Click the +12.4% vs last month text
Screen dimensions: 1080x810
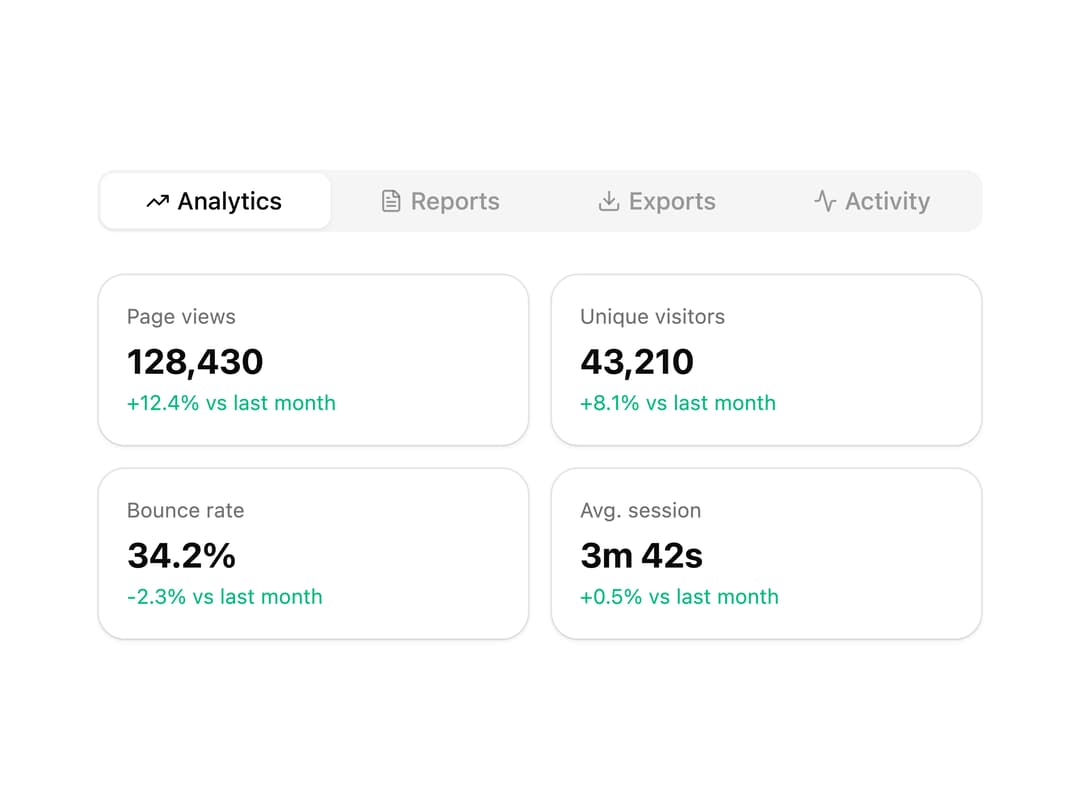pyautogui.click(x=231, y=403)
